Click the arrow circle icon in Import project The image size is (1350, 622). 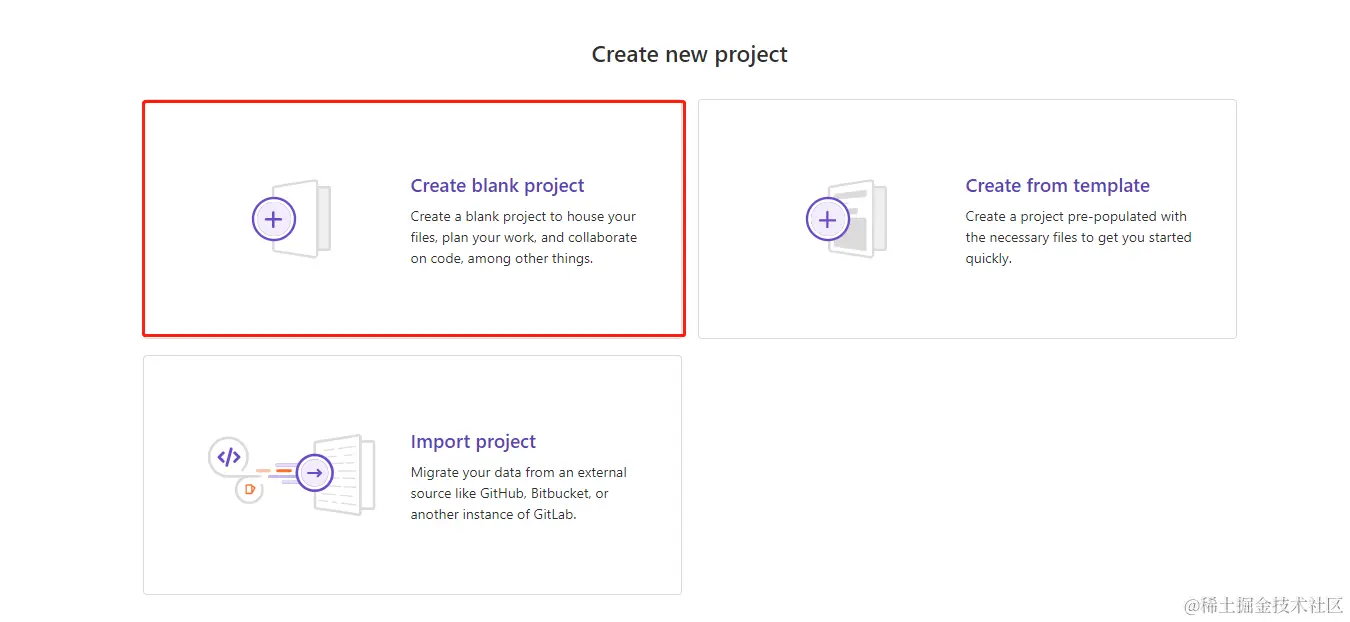pos(314,473)
